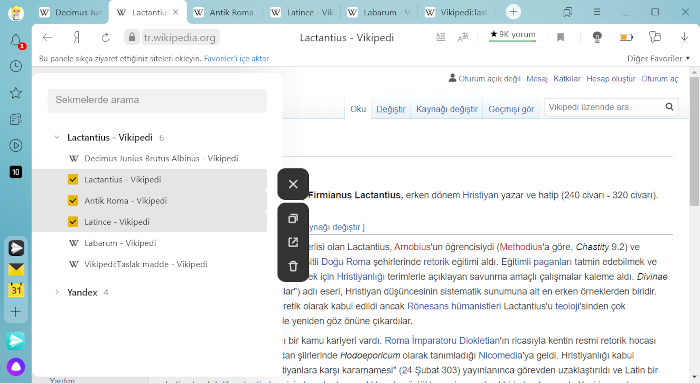Open the feedback bubbles icon in toolbar

click(654, 37)
